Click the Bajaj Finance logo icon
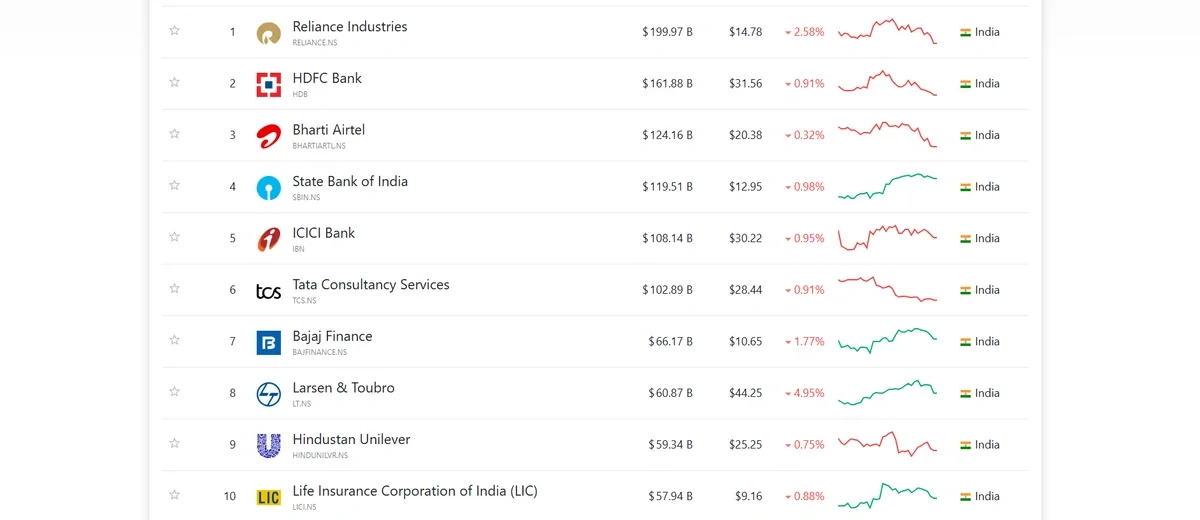The width and height of the screenshot is (1200, 520). [x=268, y=343]
